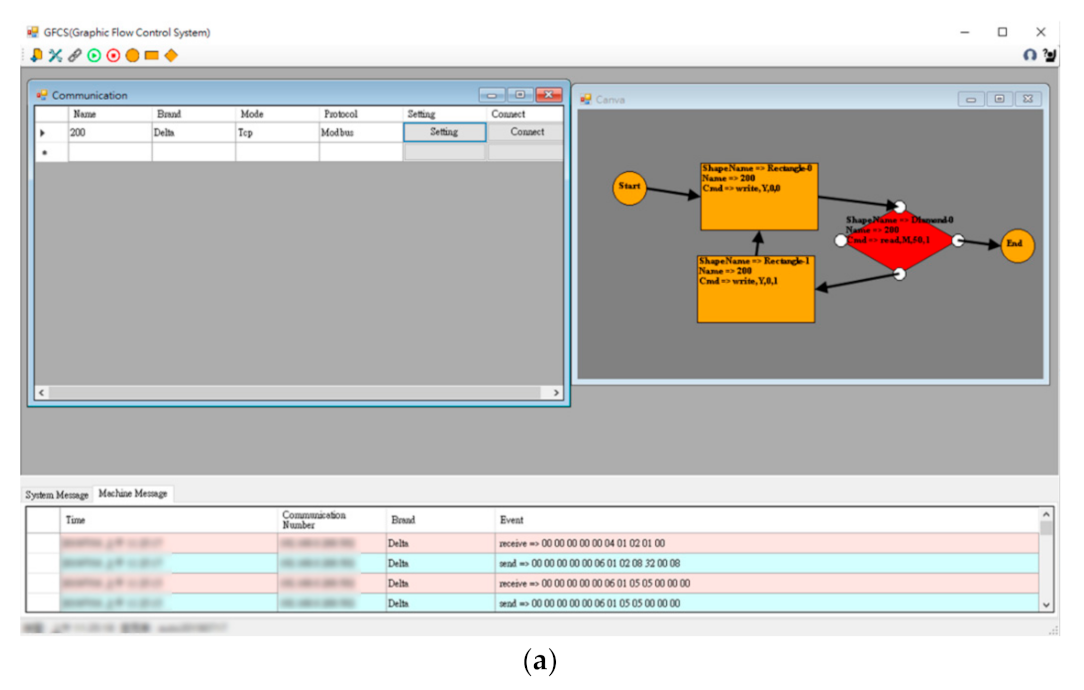The height and width of the screenshot is (690, 1084).
Task: Click the Connect button for device 200
Action: point(526,132)
